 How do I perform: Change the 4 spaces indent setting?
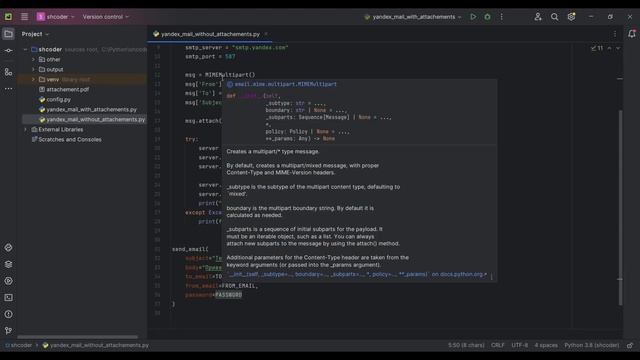(x=546, y=345)
